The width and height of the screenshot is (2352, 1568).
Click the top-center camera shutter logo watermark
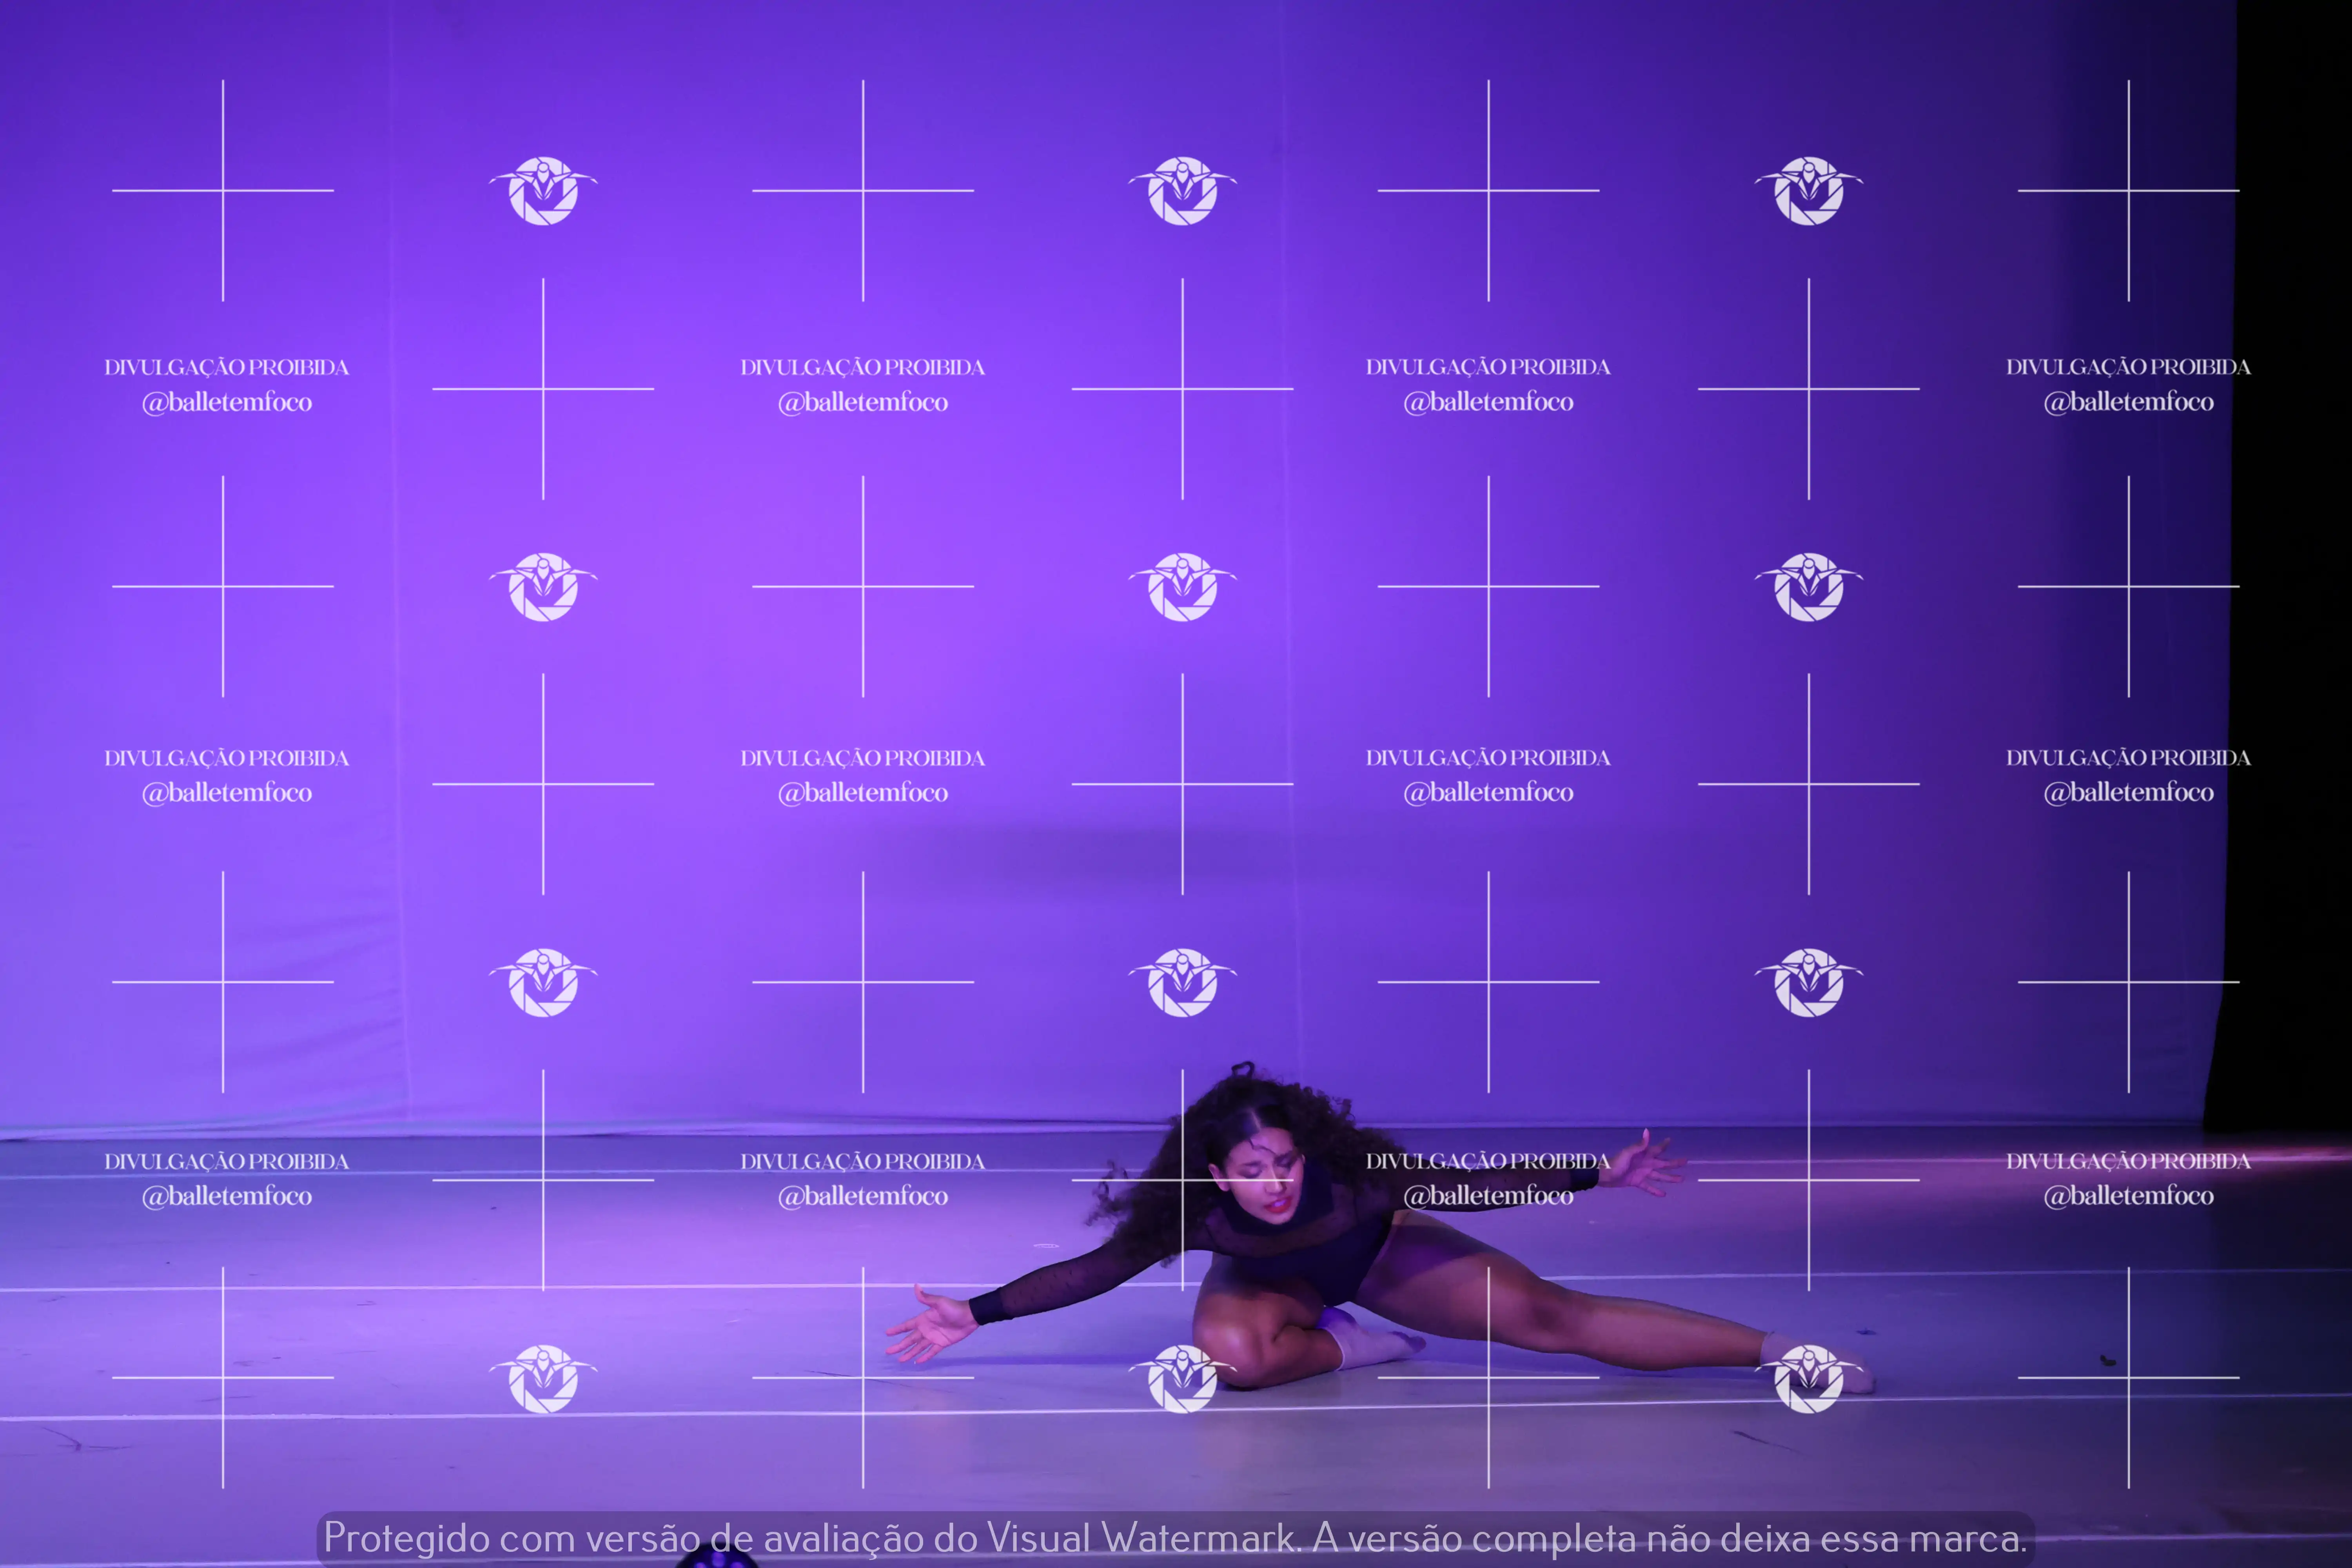point(1183,190)
